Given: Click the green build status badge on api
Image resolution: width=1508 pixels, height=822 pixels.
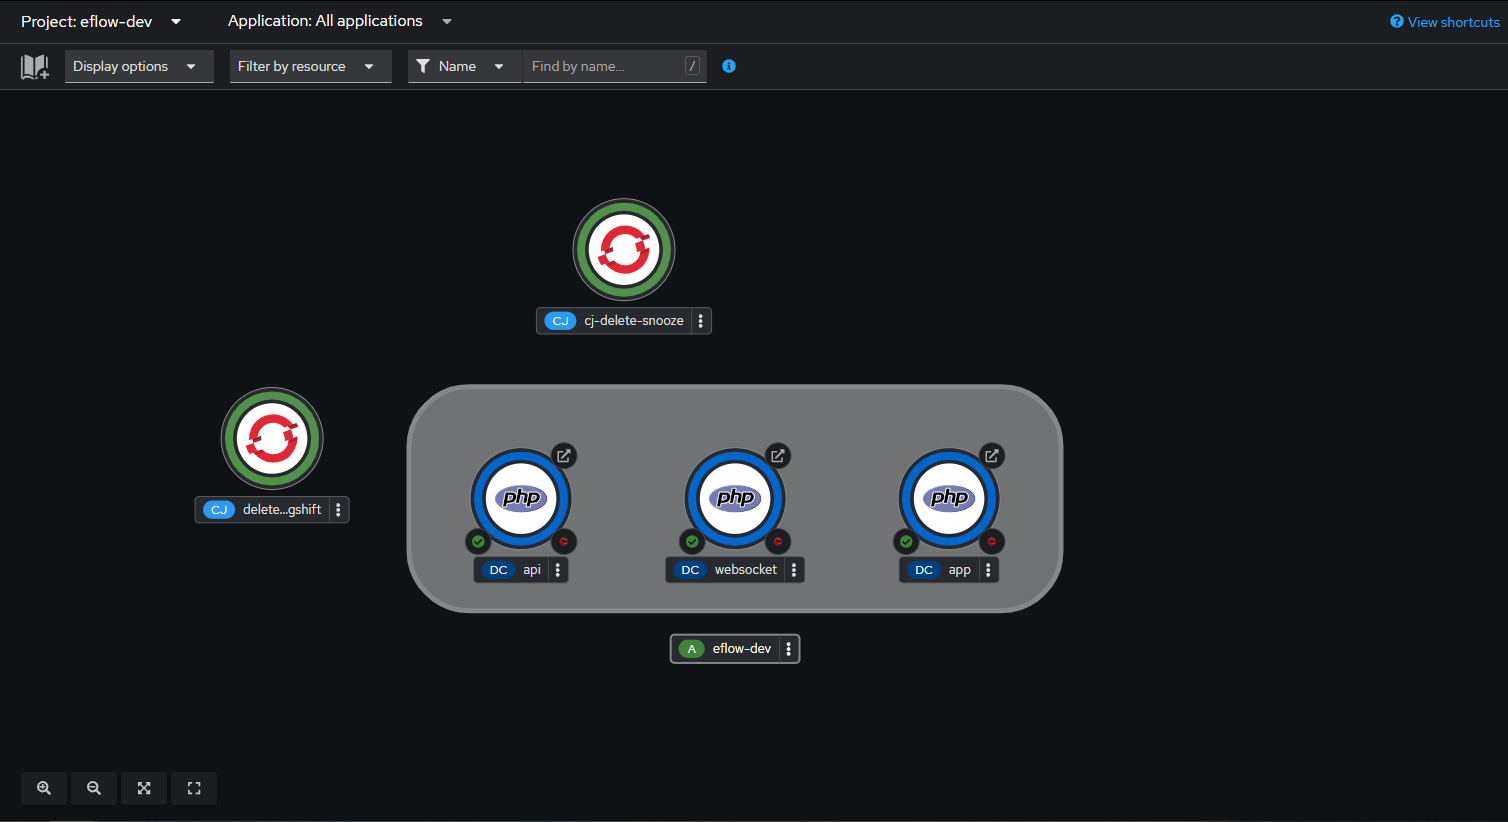Looking at the screenshot, I should (x=478, y=542).
